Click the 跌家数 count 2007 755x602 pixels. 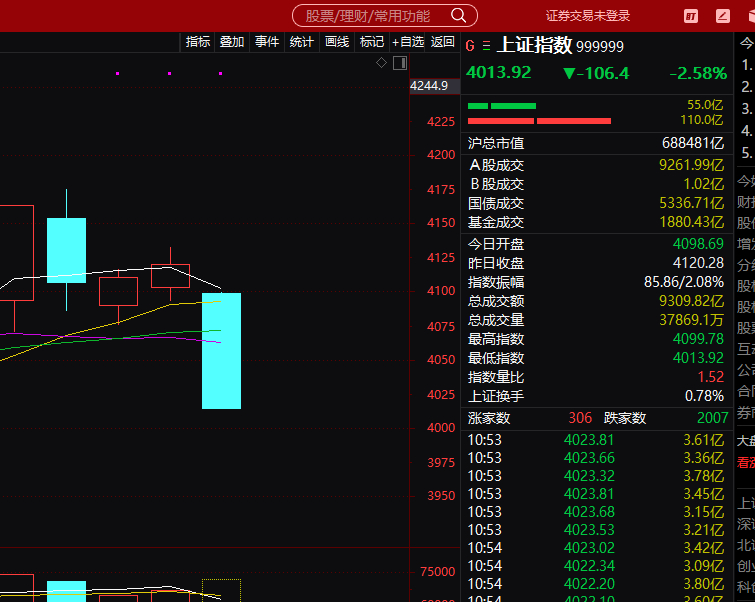point(712,418)
